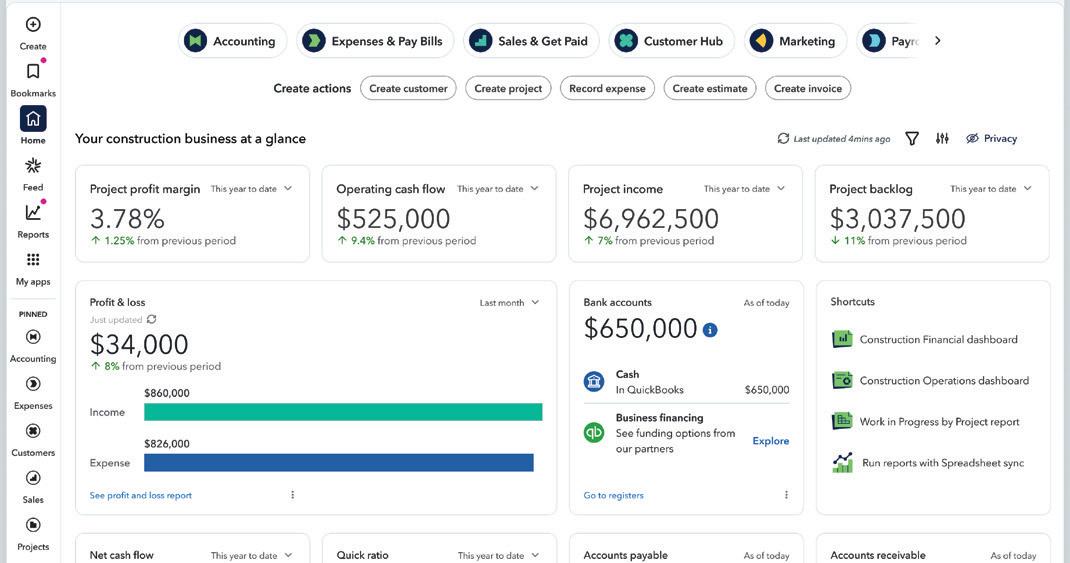Screen dimensions: 1070x563
Task: Click the bank accounts info icon
Action: coord(710,330)
